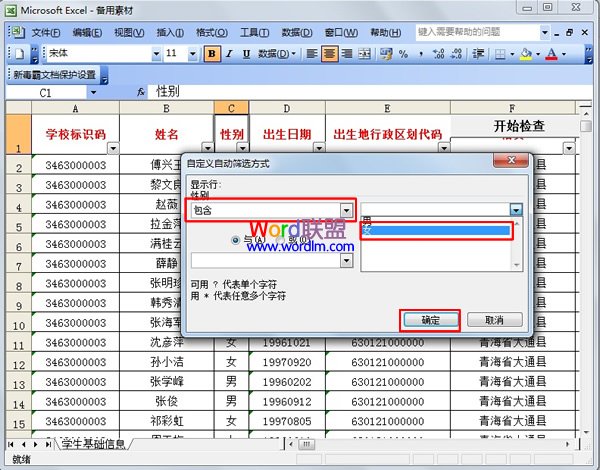
Task: Select column C header
Action: click(x=231, y=108)
